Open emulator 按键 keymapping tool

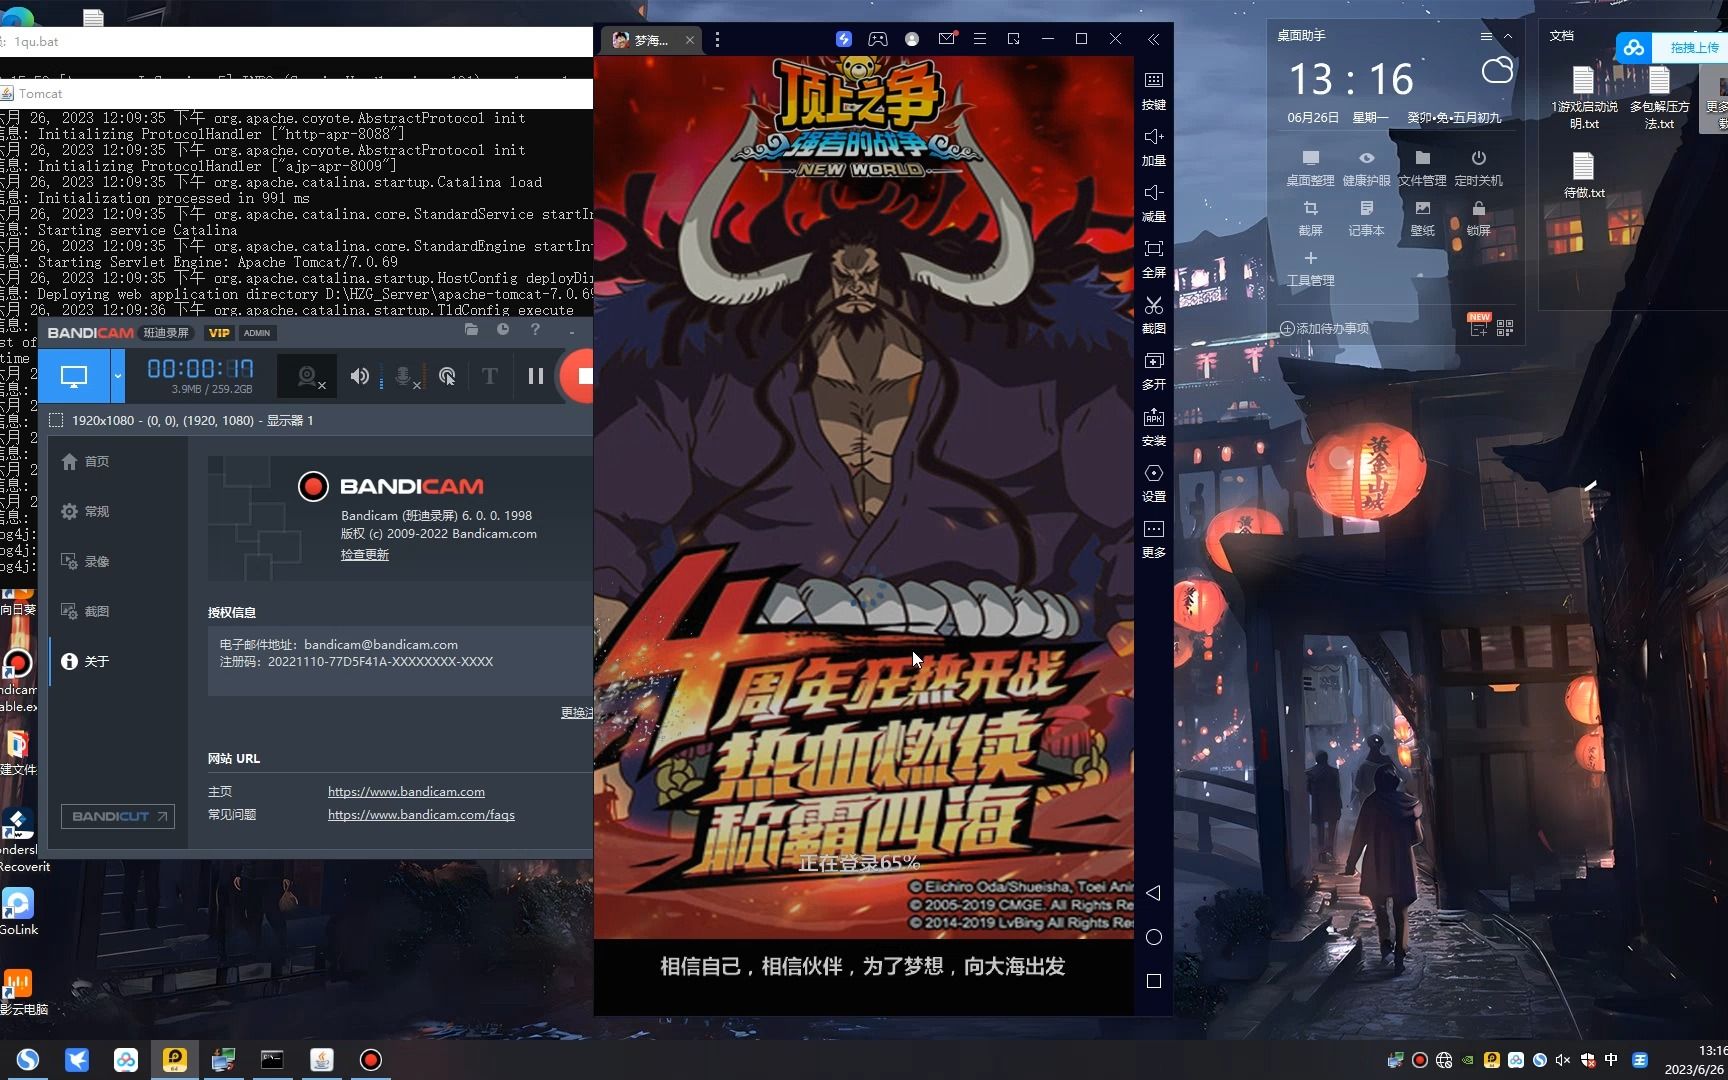tap(1153, 90)
